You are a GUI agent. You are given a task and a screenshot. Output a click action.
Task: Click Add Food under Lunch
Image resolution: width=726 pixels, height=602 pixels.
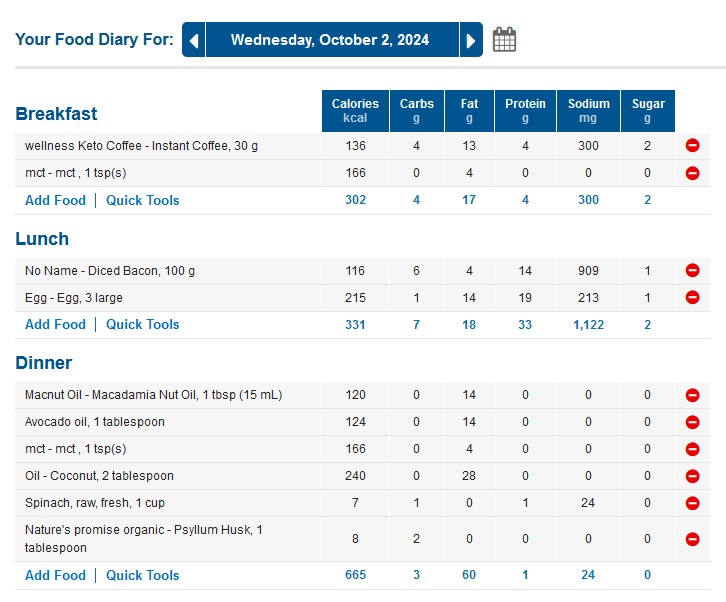pos(55,324)
